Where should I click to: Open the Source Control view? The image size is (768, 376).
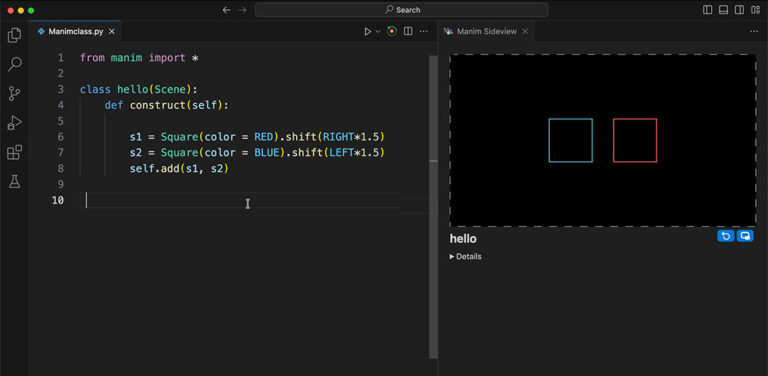click(x=15, y=93)
